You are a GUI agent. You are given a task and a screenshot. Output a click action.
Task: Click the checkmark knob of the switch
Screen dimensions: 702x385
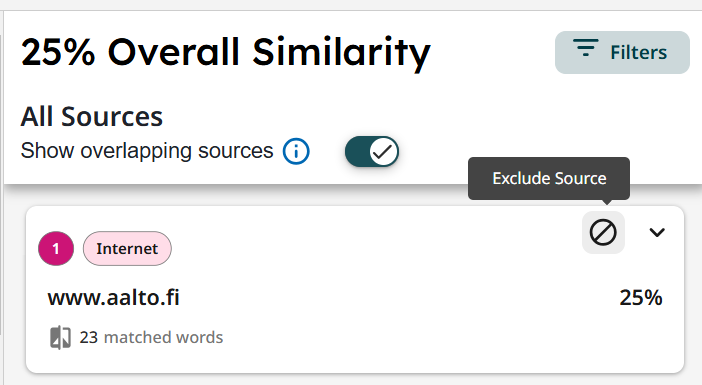pyautogui.click(x=384, y=152)
